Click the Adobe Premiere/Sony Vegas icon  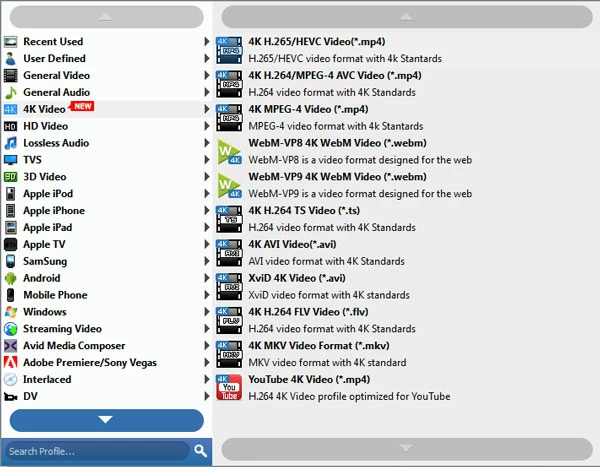[10, 363]
